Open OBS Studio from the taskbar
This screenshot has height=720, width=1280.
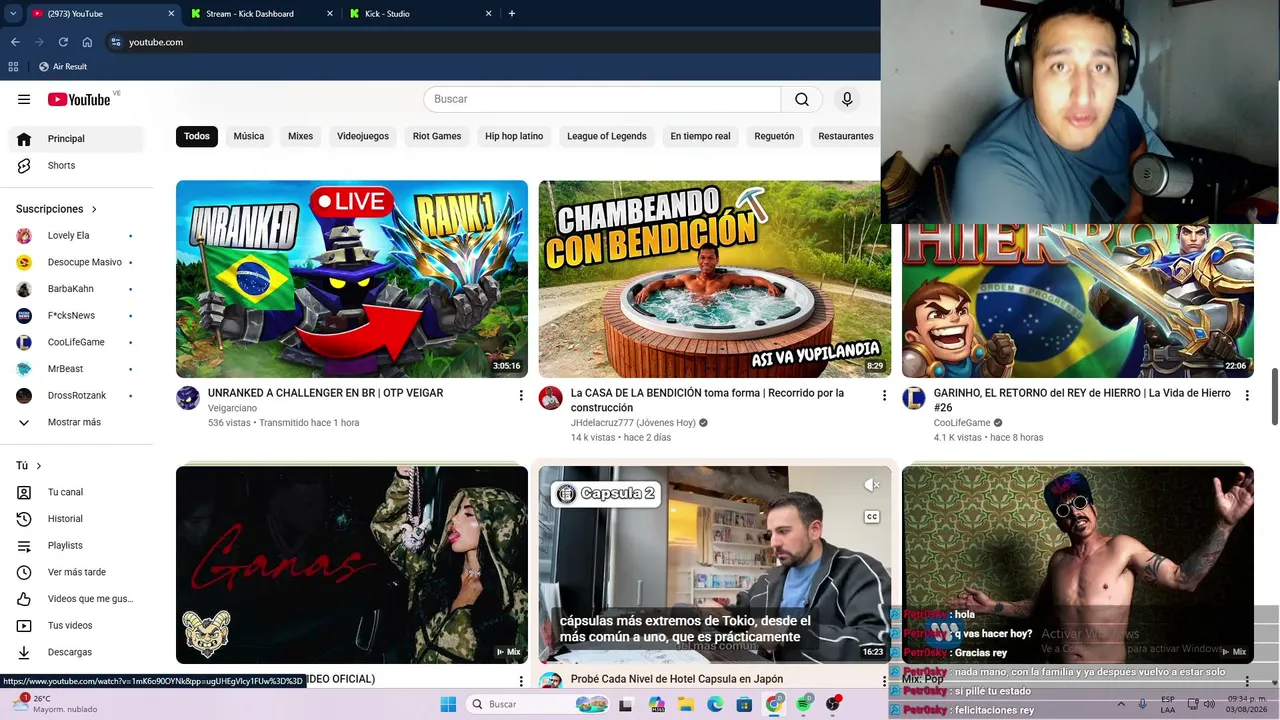click(x=833, y=704)
